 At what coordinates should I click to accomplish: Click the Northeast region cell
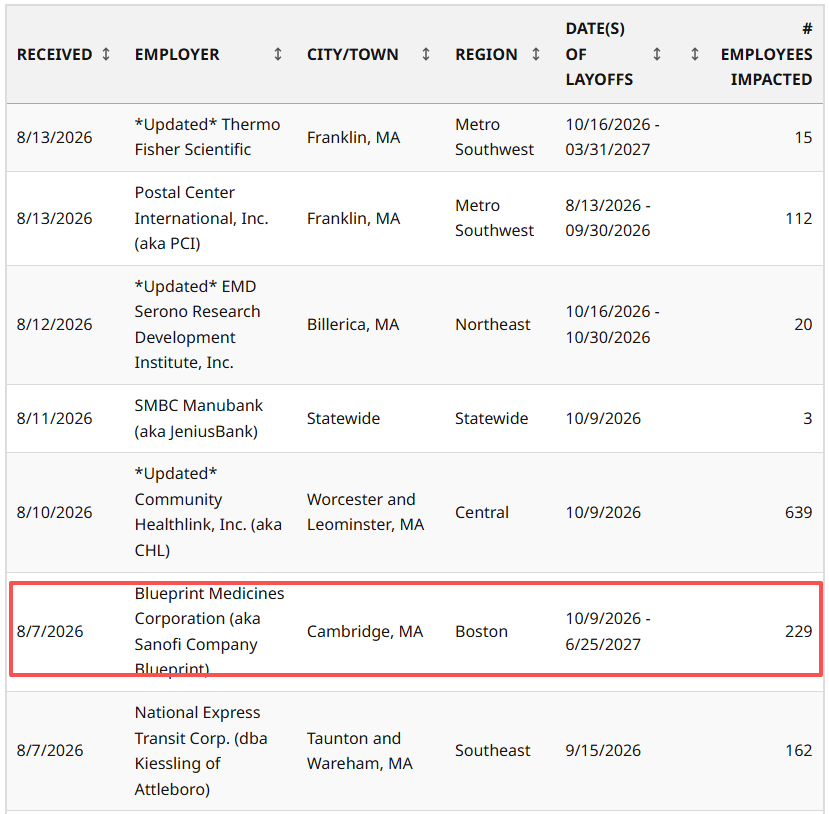492,324
